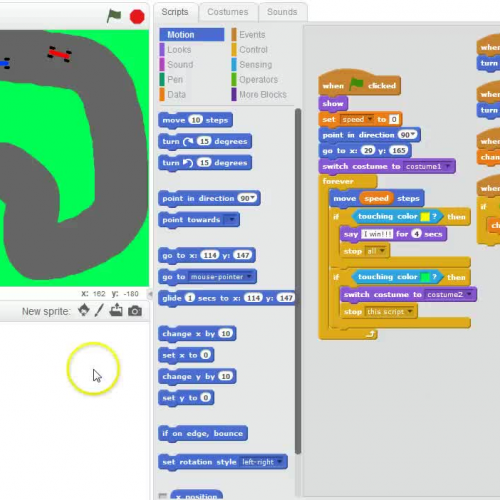Viewport: 500px width, 500px height.
Task: Click the 0 field in set x to block
Action: [x=206, y=355]
